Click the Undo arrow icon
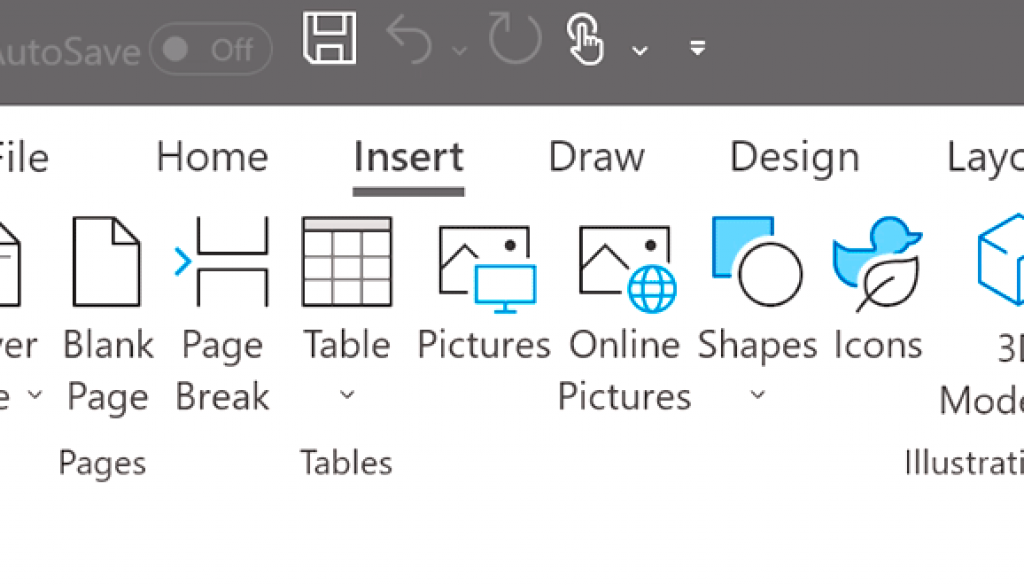The image size is (1024, 585). tap(409, 40)
